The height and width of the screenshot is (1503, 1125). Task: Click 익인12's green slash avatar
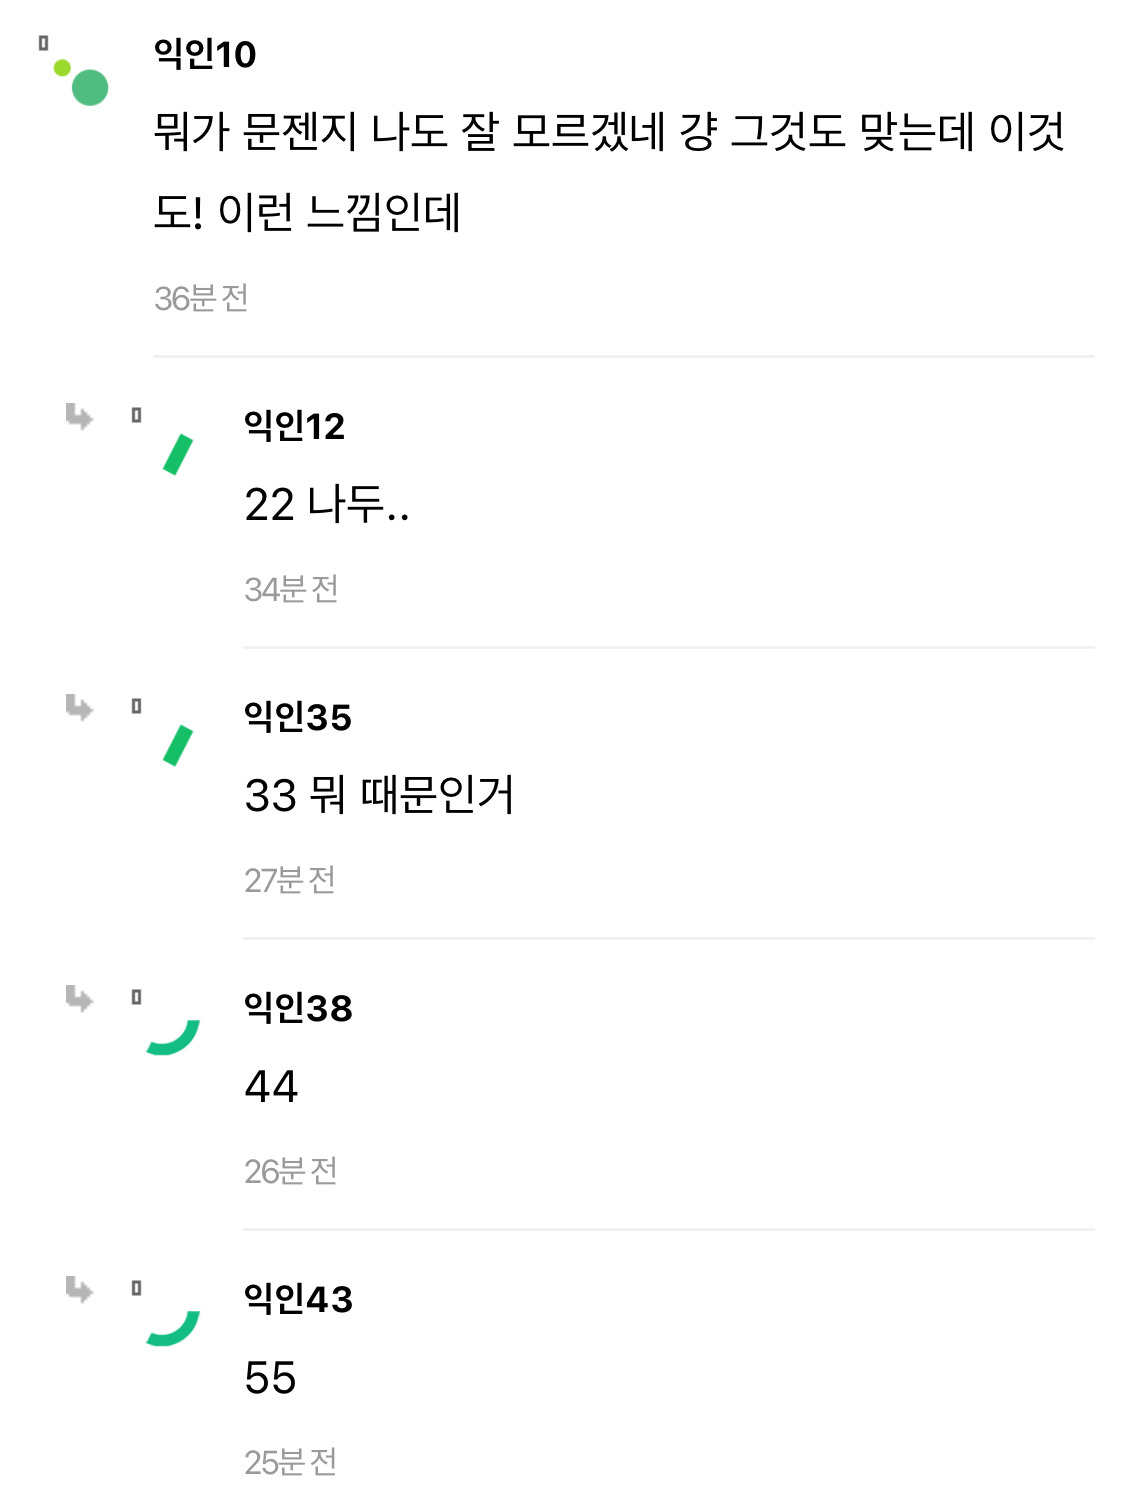(x=178, y=455)
